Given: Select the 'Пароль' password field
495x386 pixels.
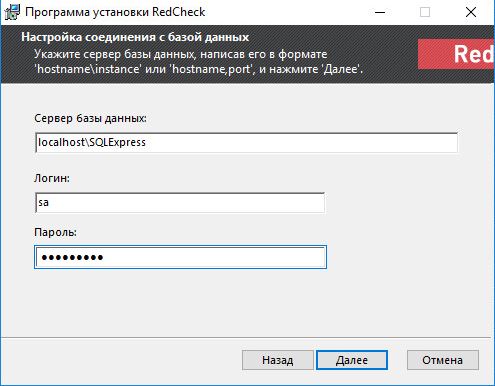Looking at the screenshot, I should pyautogui.click(x=180, y=257).
